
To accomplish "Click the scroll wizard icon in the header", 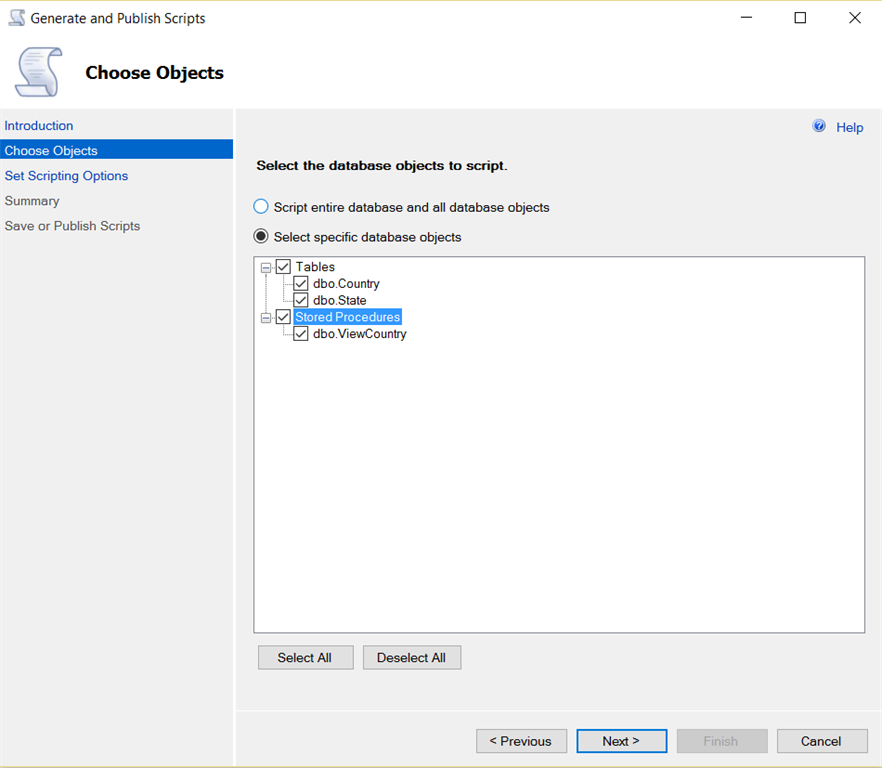I will (39, 72).
